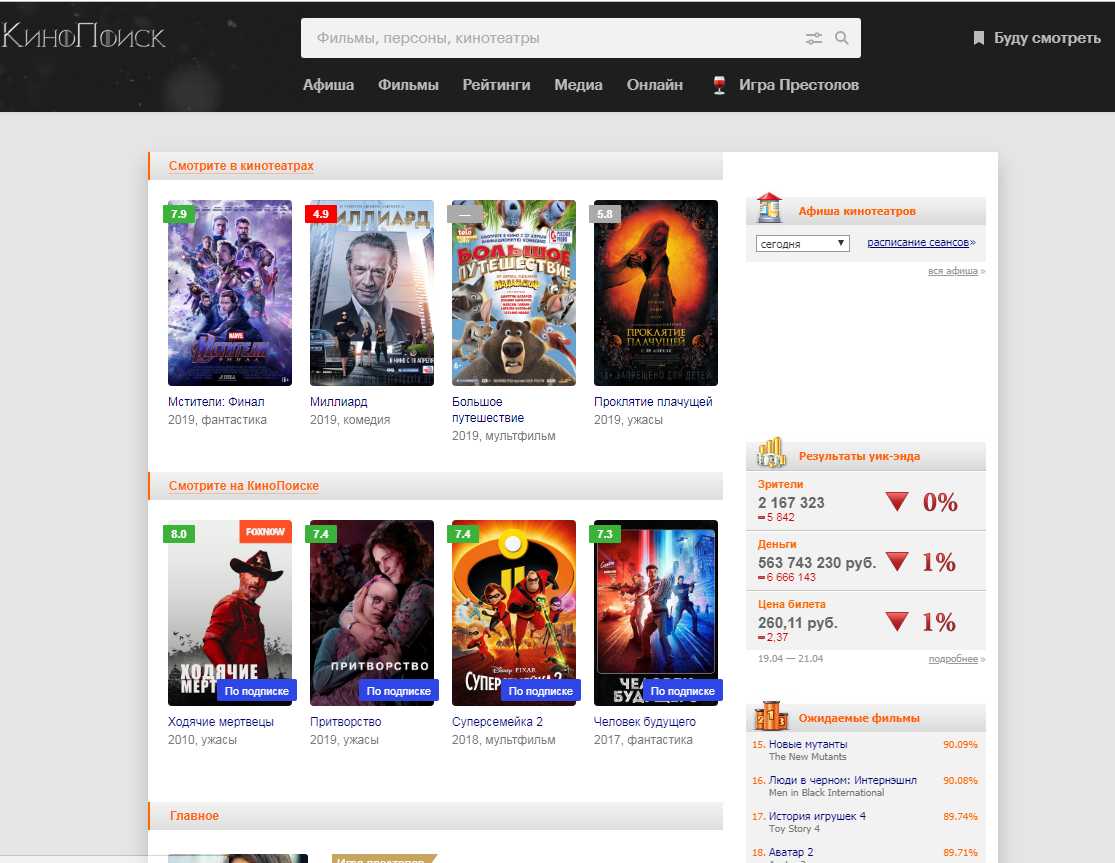Click the Большое путешествие title link
Screen dimensions: 1115x863
point(488,410)
